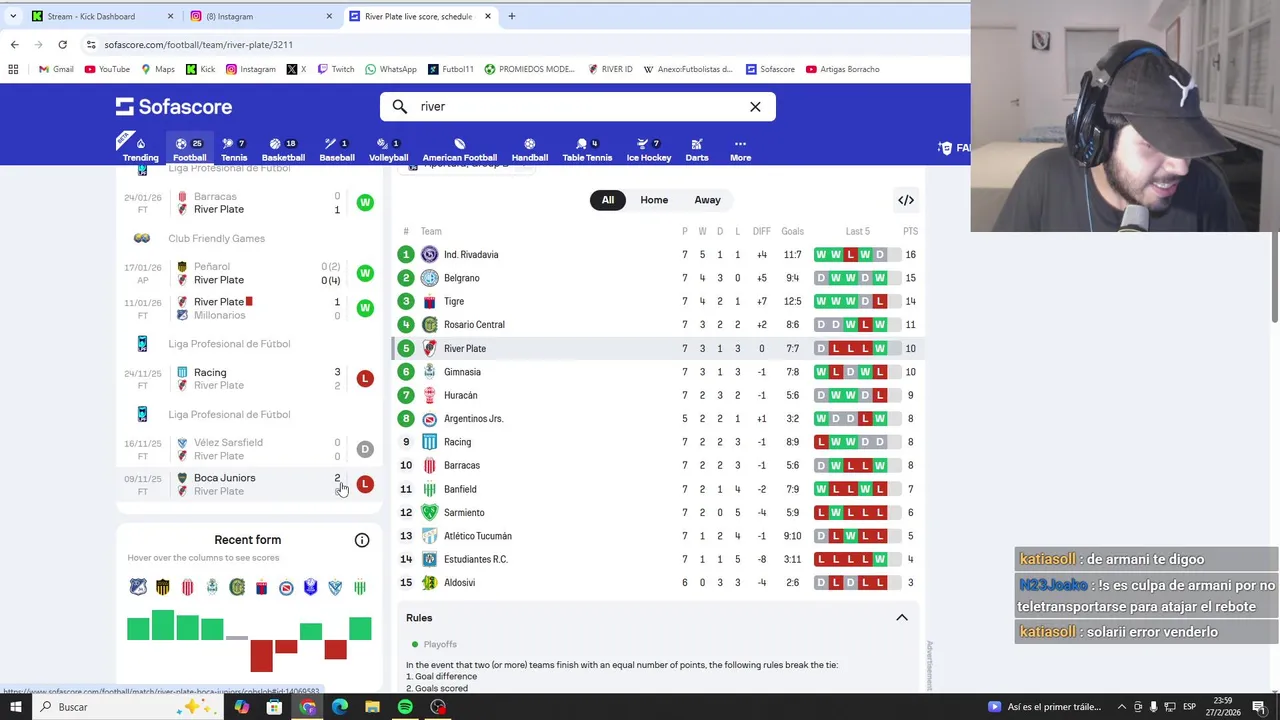Open the browser apps grid icon
Viewport: 1280px width, 720px height.
click(13, 69)
